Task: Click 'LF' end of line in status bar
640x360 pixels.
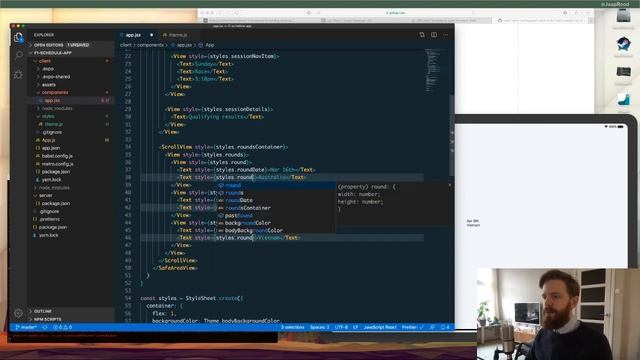Action: pos(356,327)
